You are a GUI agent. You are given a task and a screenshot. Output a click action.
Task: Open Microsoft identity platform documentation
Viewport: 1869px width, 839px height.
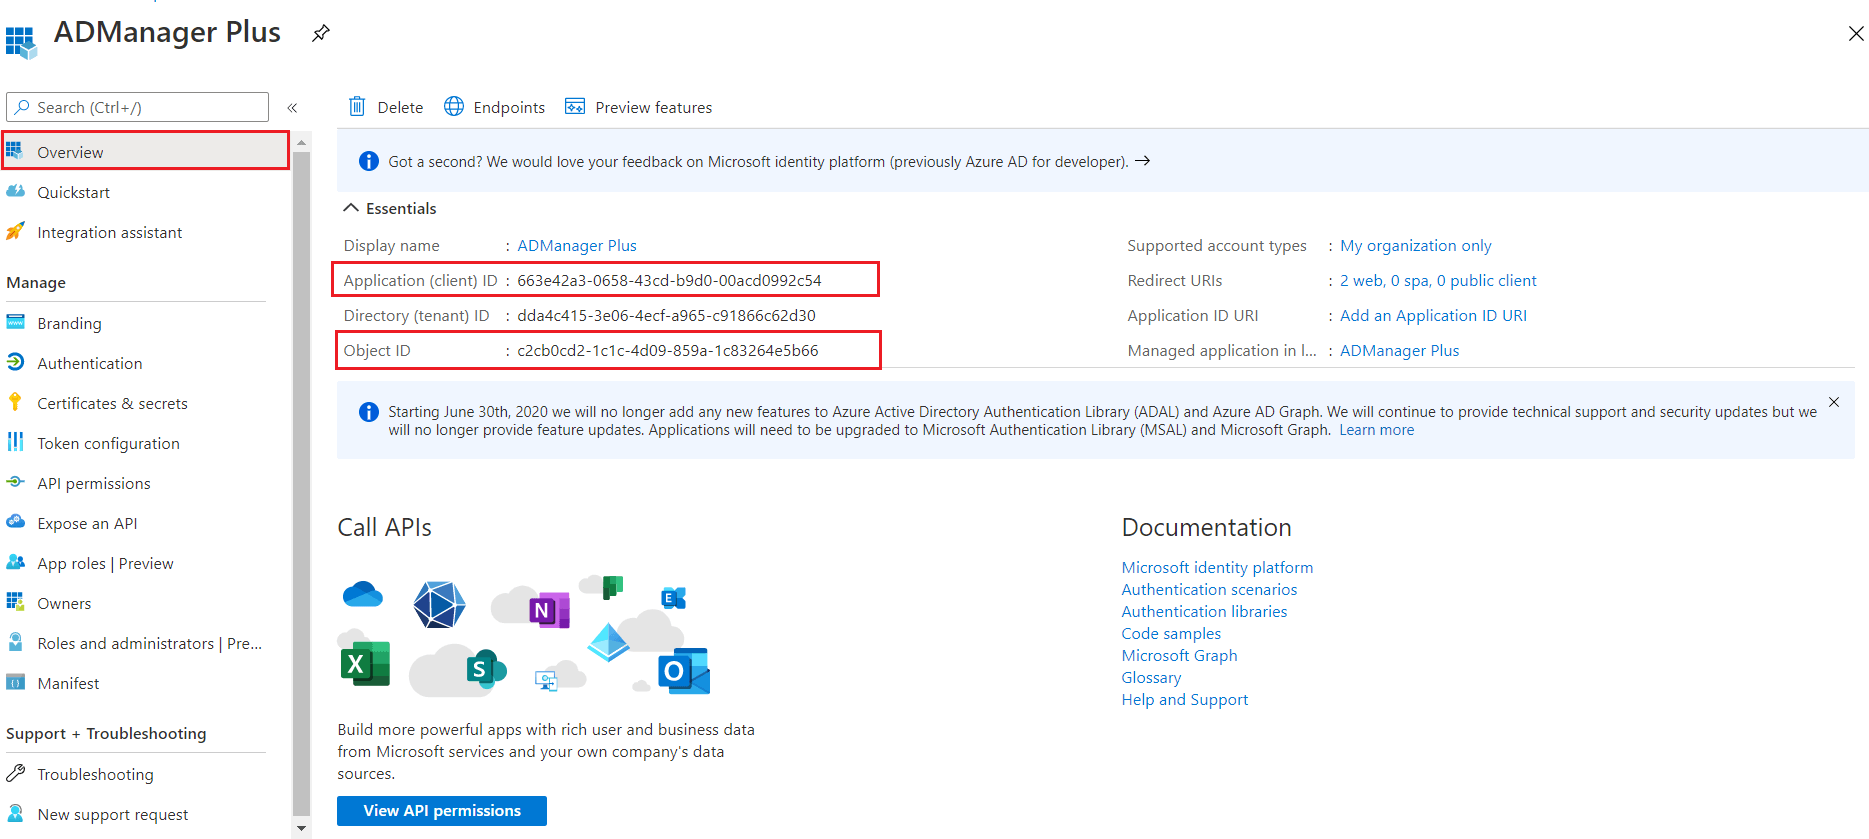click(1217, 567)
